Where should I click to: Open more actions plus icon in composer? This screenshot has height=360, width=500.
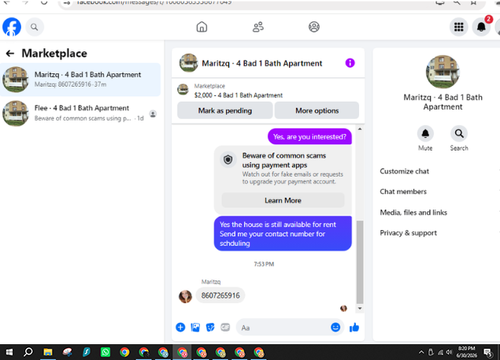click(180, 327)
